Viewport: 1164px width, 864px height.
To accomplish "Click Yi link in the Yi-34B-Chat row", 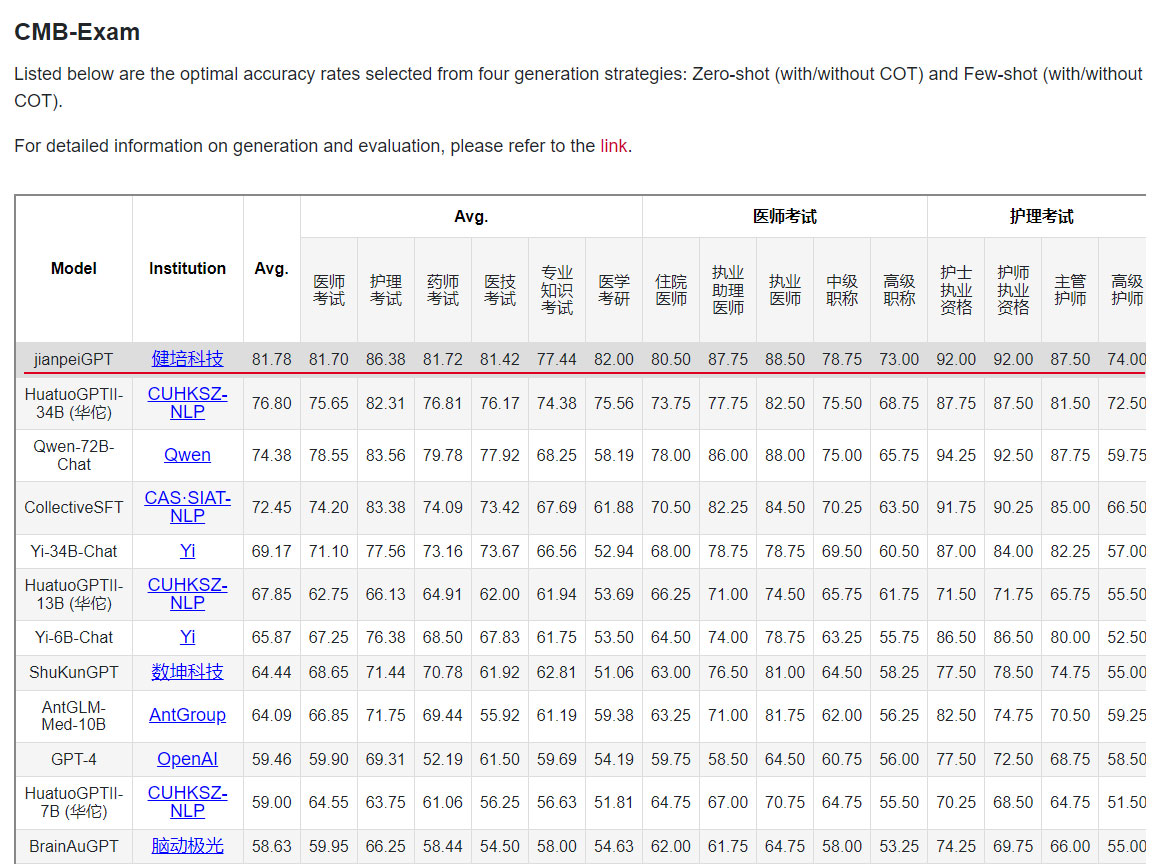I will coord(187,551).
